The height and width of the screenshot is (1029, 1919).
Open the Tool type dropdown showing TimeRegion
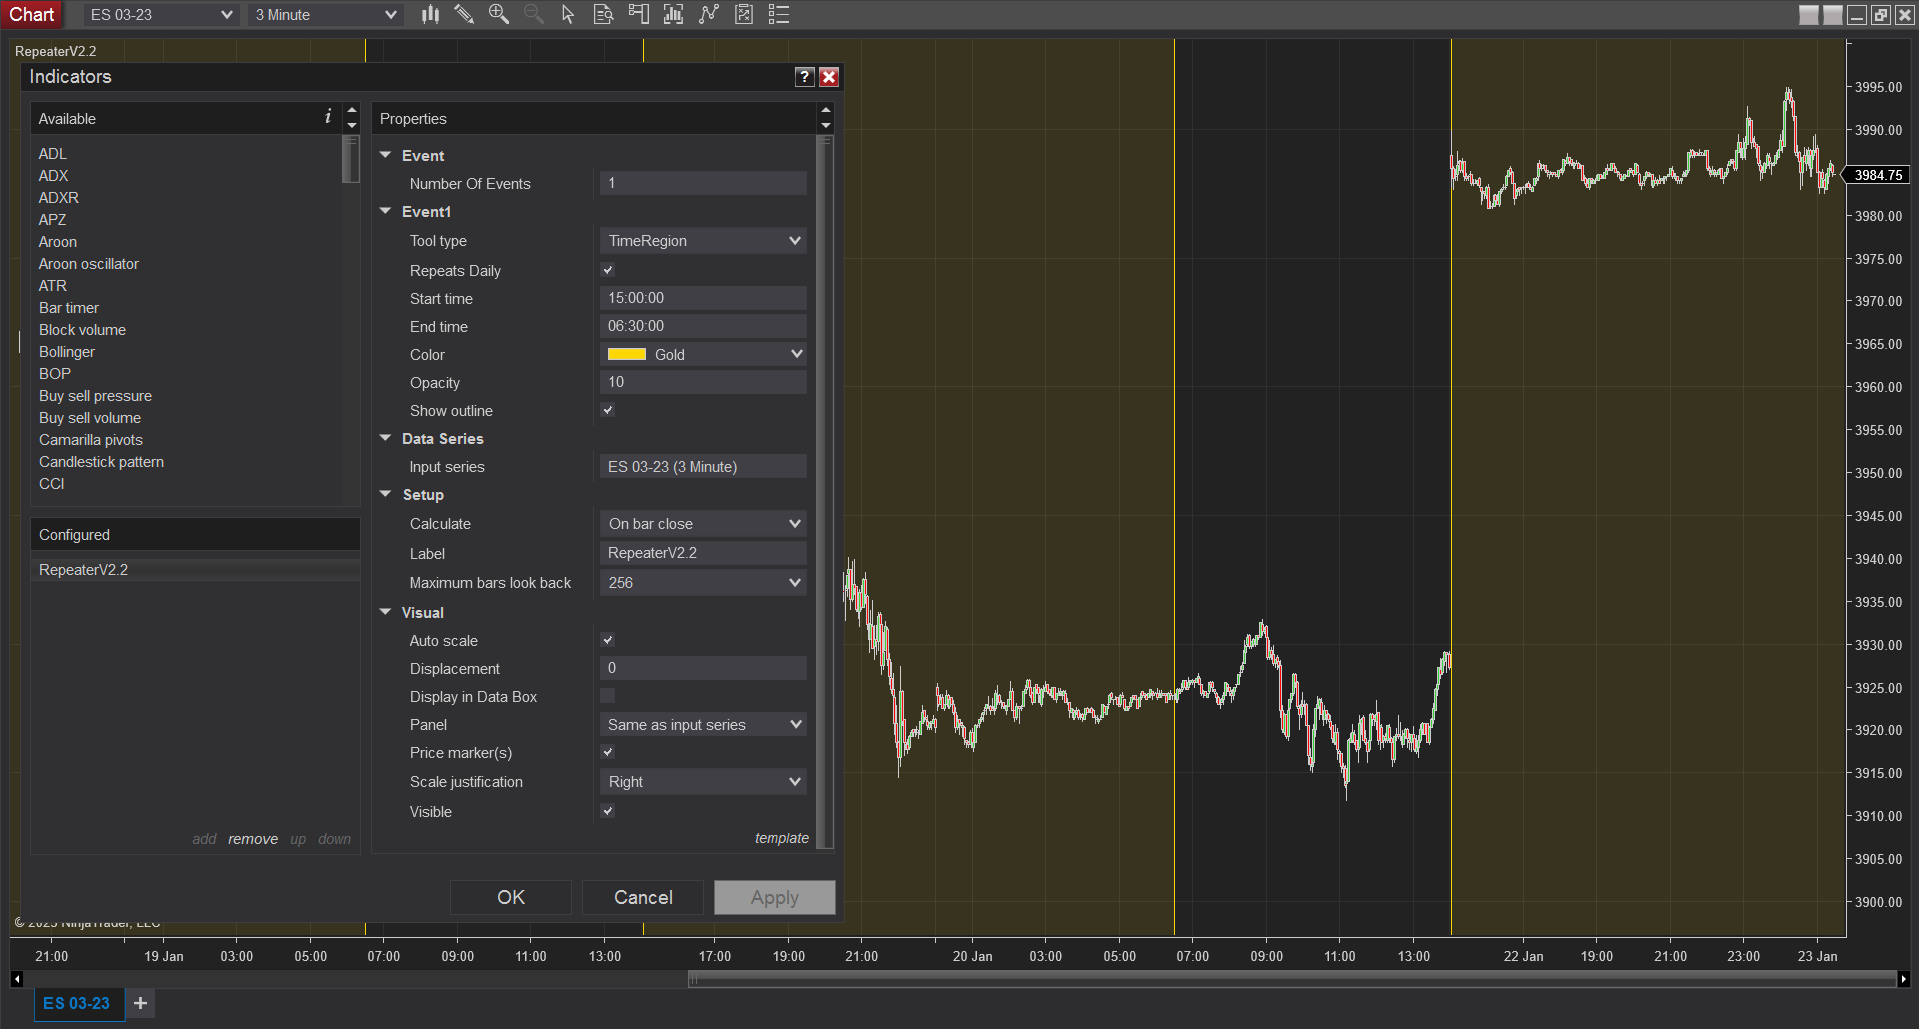(703, 241)
